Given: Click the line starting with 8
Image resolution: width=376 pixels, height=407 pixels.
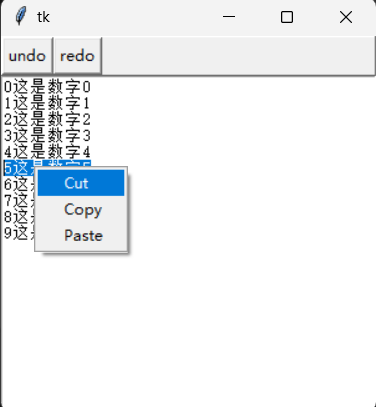Looking at the screenshot, I should tap(19, 217).
